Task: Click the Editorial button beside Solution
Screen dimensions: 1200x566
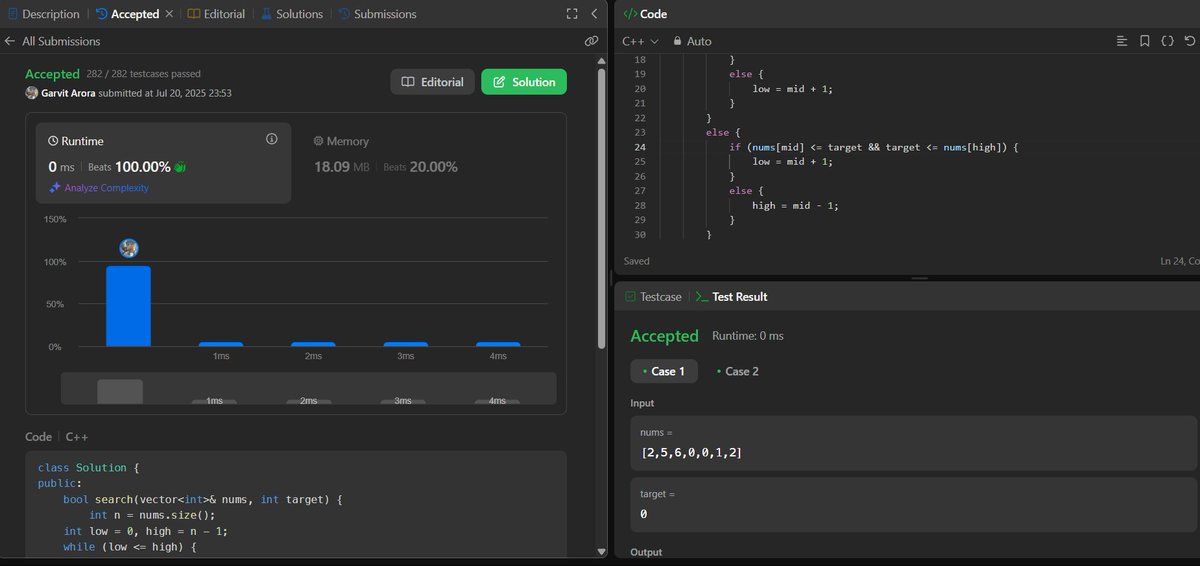Action: [x=433, y=82]
